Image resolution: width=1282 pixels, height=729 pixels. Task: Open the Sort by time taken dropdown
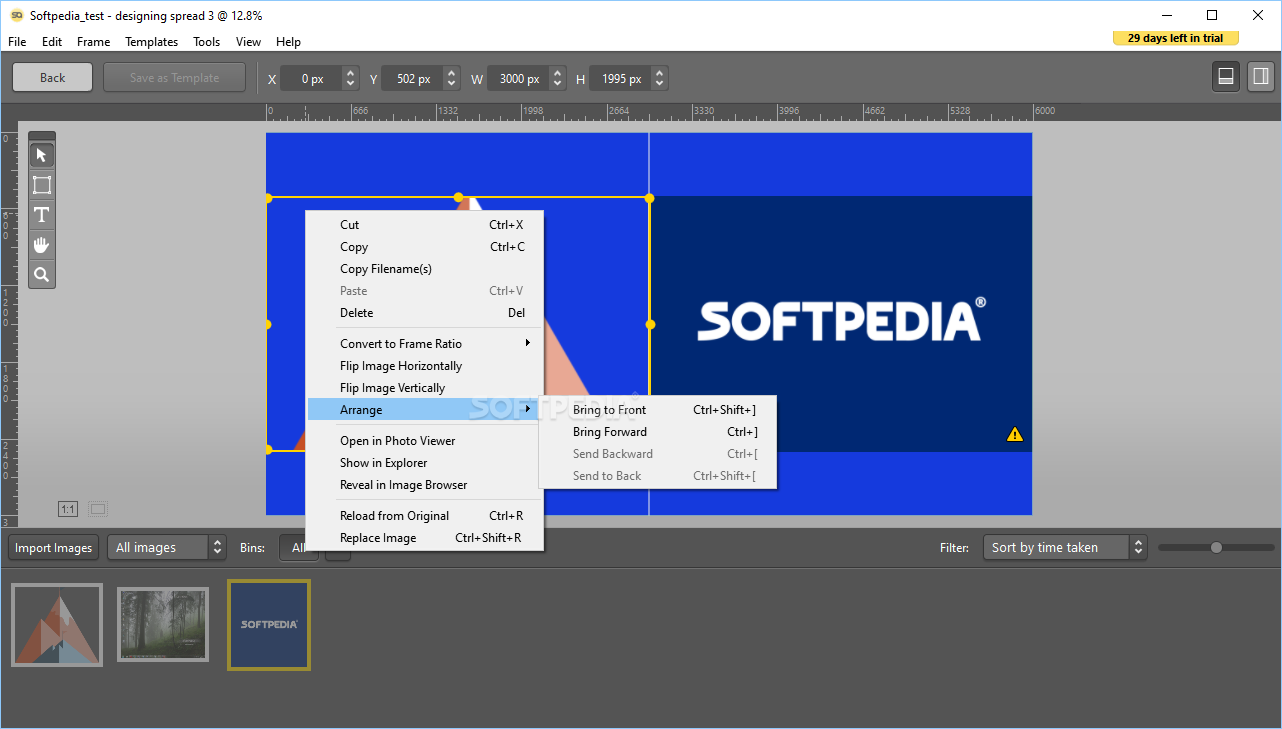1064,548
